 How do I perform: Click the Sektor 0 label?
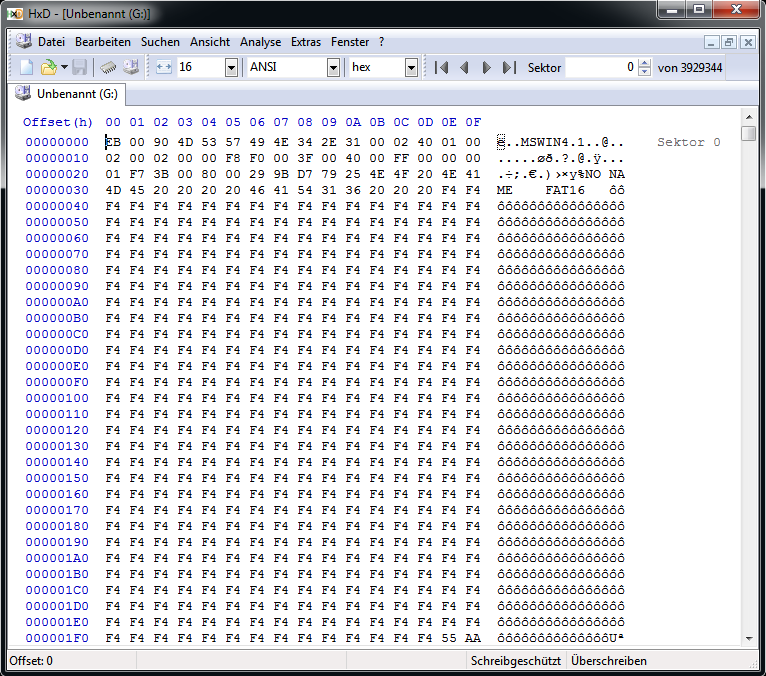(x=688, y=142)
